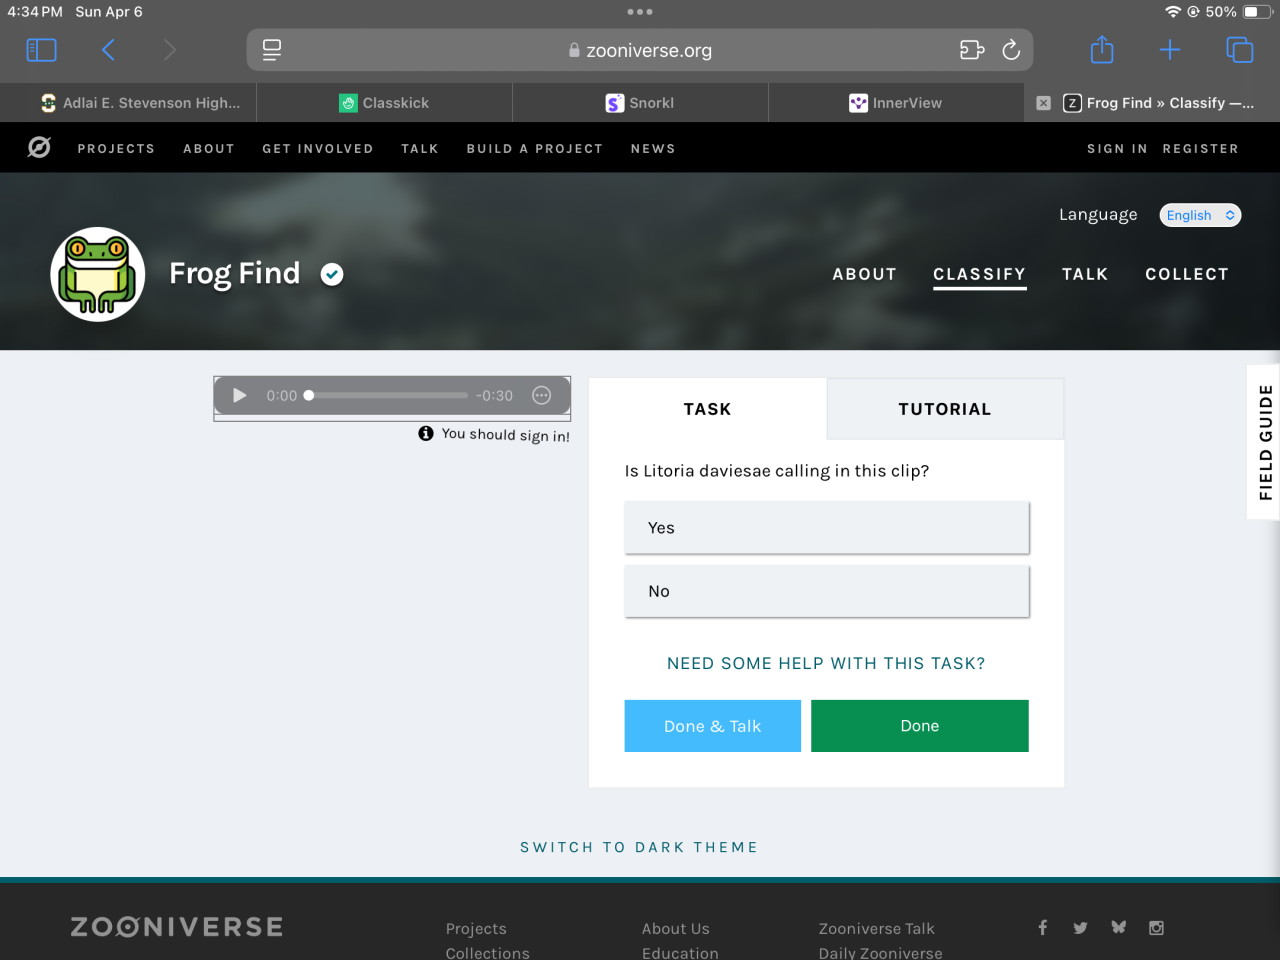Open the Frog Find COLLECT page

coord(1187,274)
